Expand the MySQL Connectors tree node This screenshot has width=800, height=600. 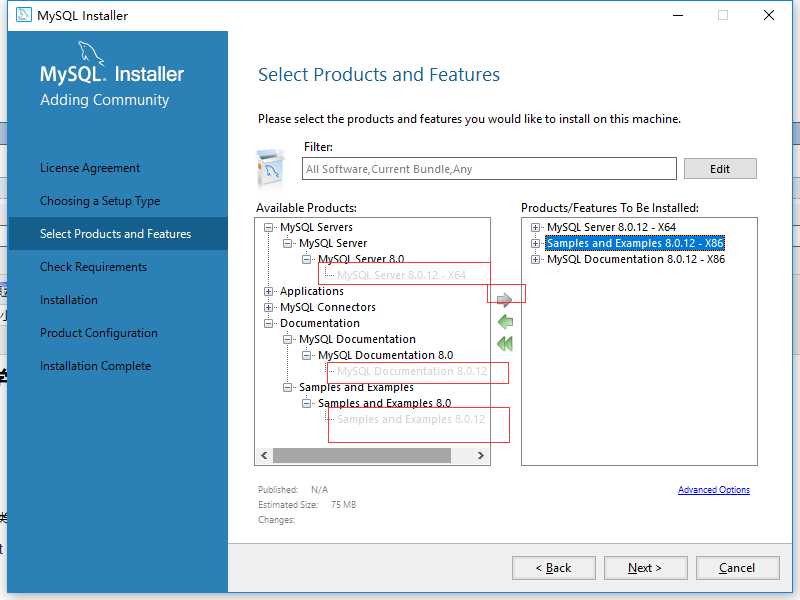tap(268, 307)
